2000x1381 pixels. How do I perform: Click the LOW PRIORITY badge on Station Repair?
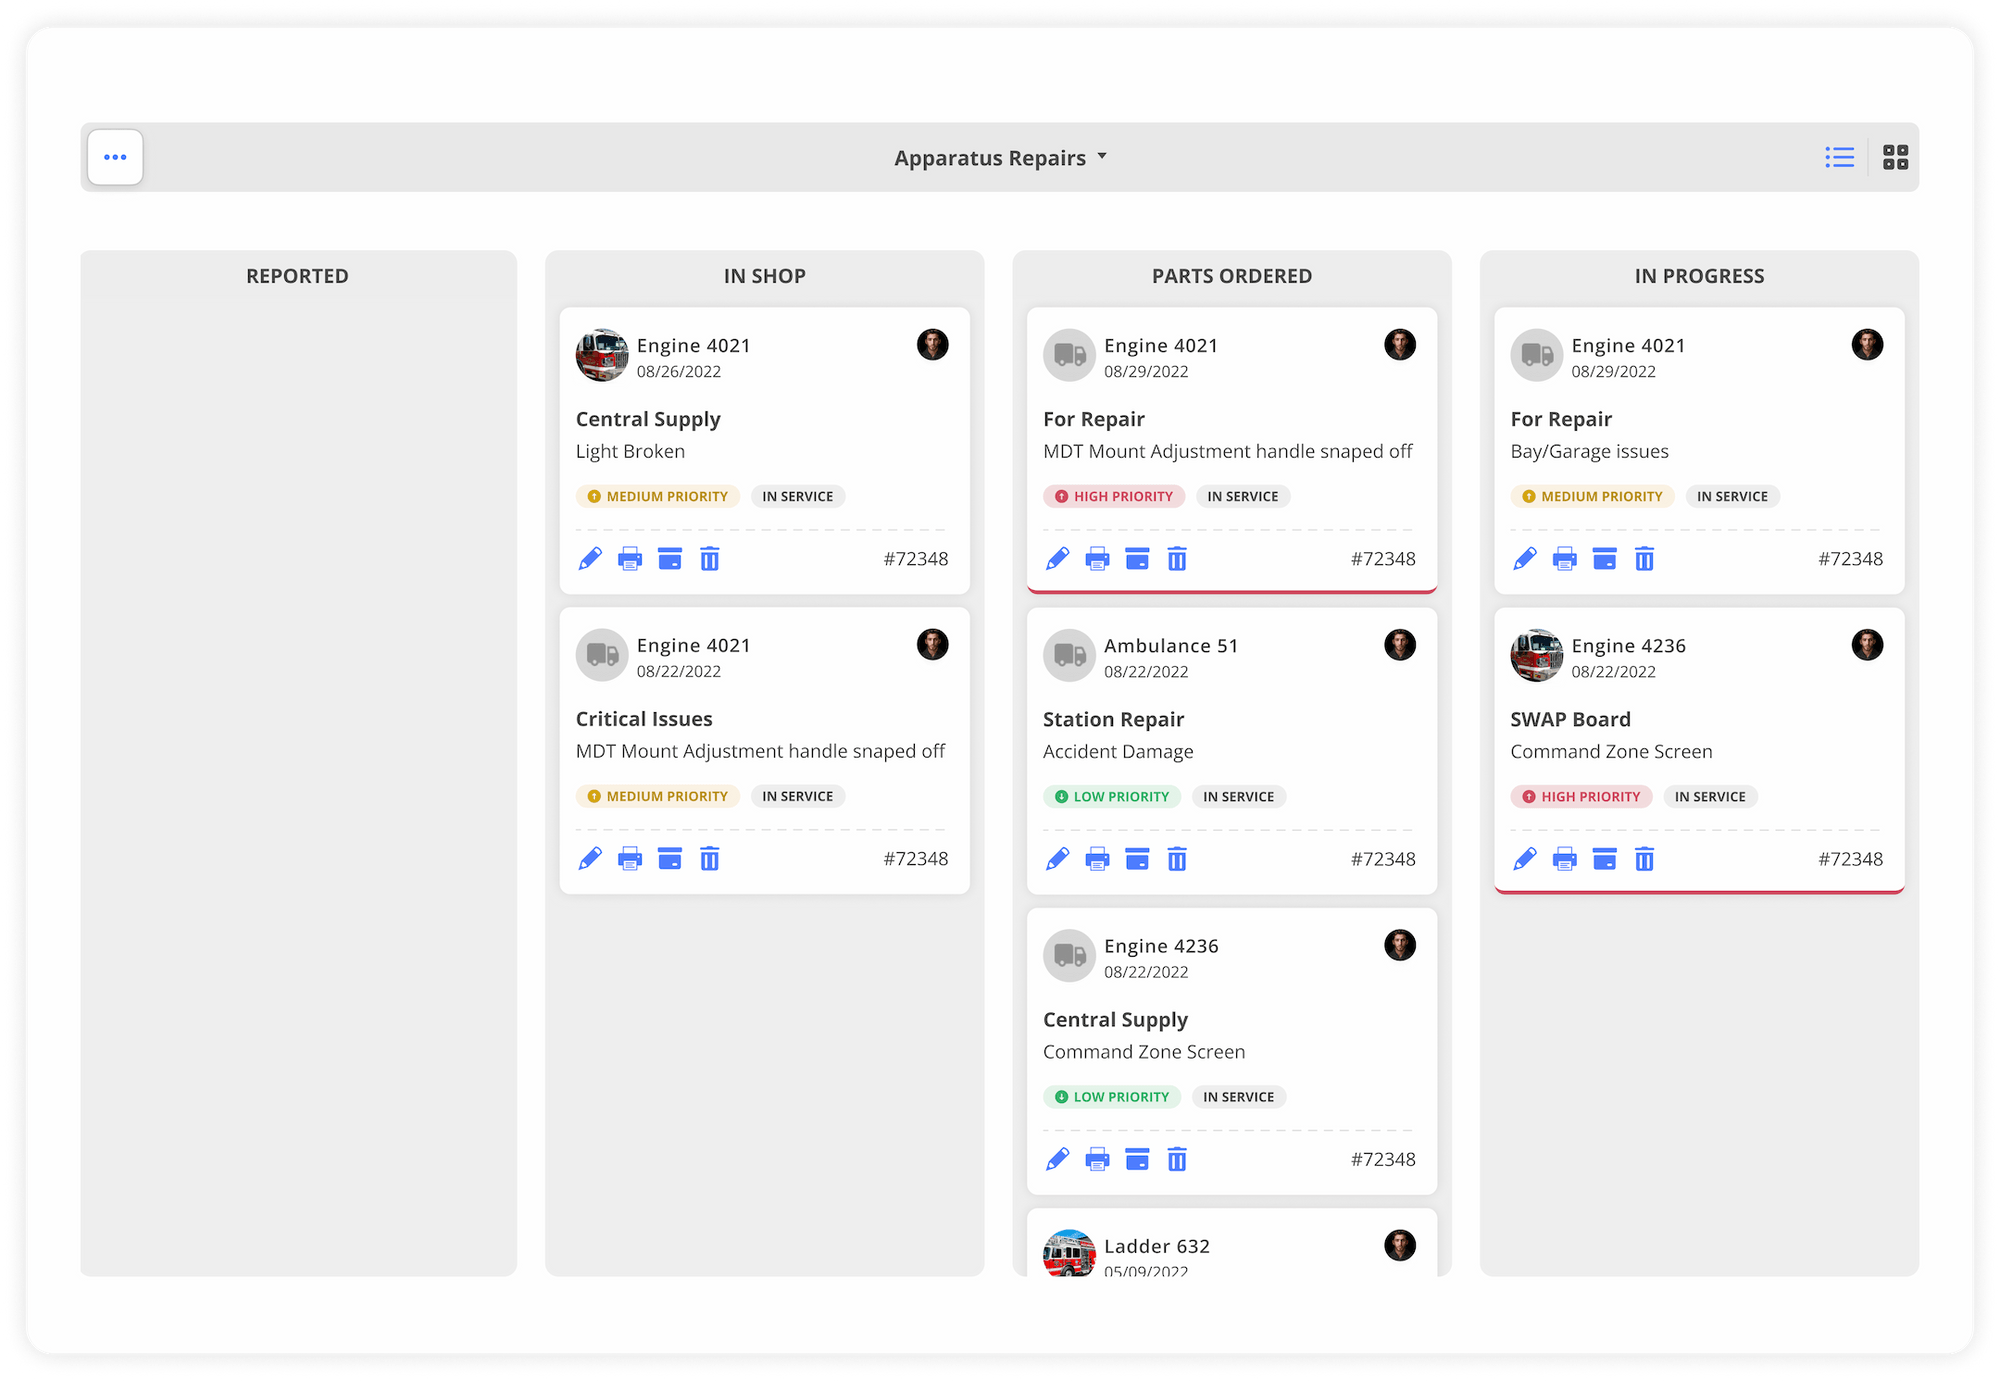pyautogui.click(x=1112, y=796)
